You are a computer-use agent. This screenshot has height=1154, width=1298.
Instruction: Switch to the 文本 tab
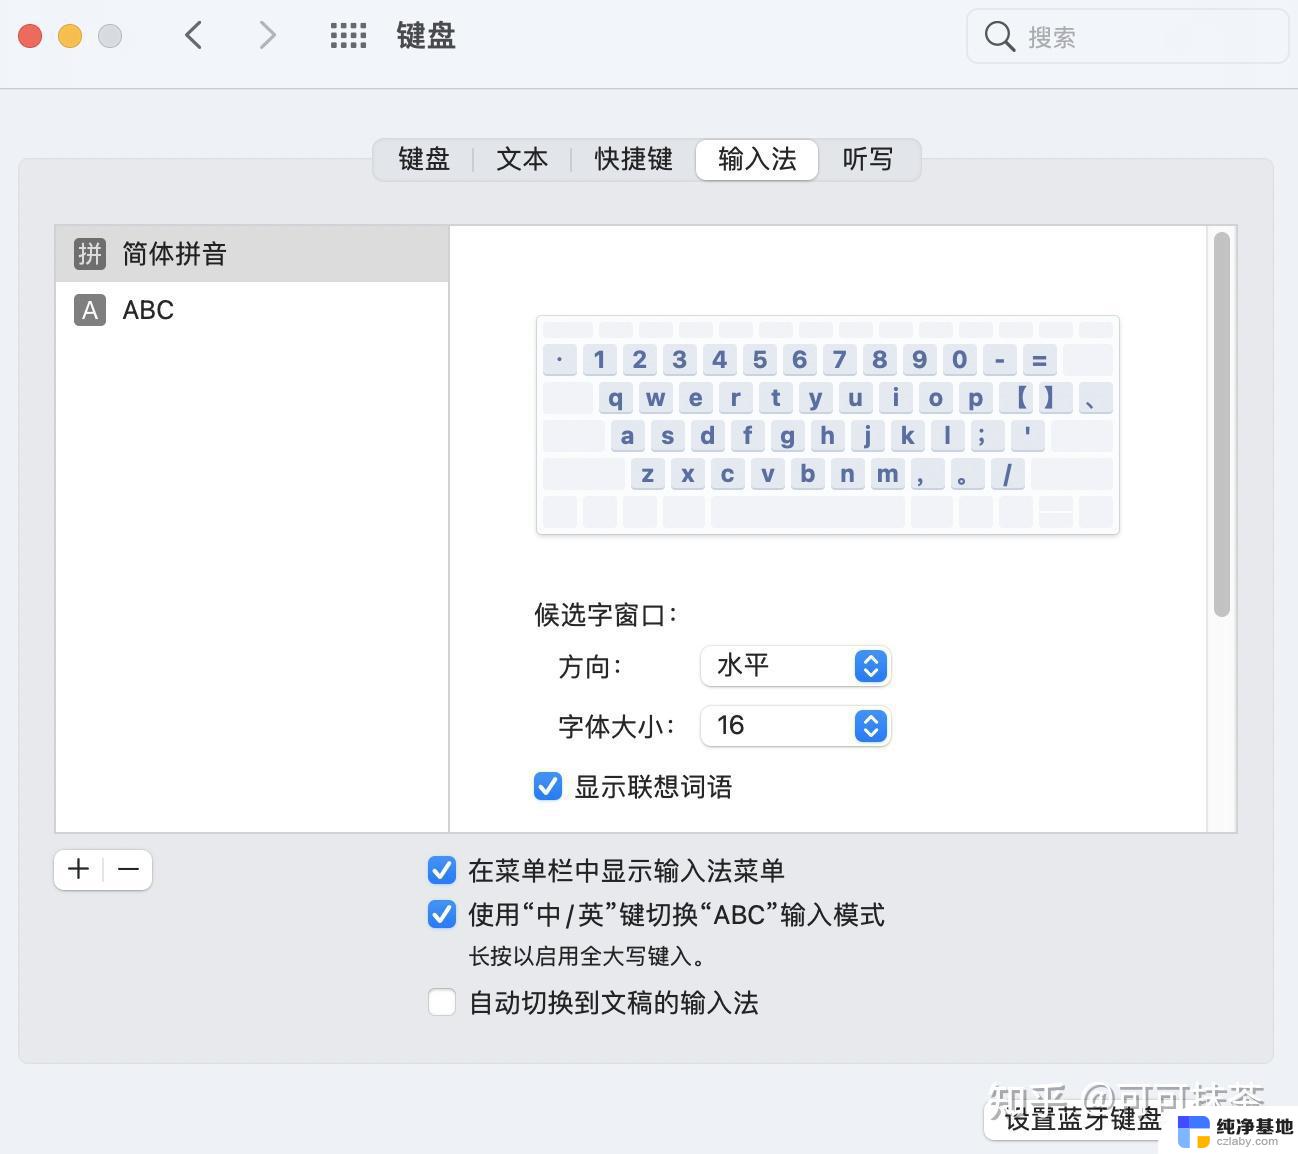coord(522,159)
